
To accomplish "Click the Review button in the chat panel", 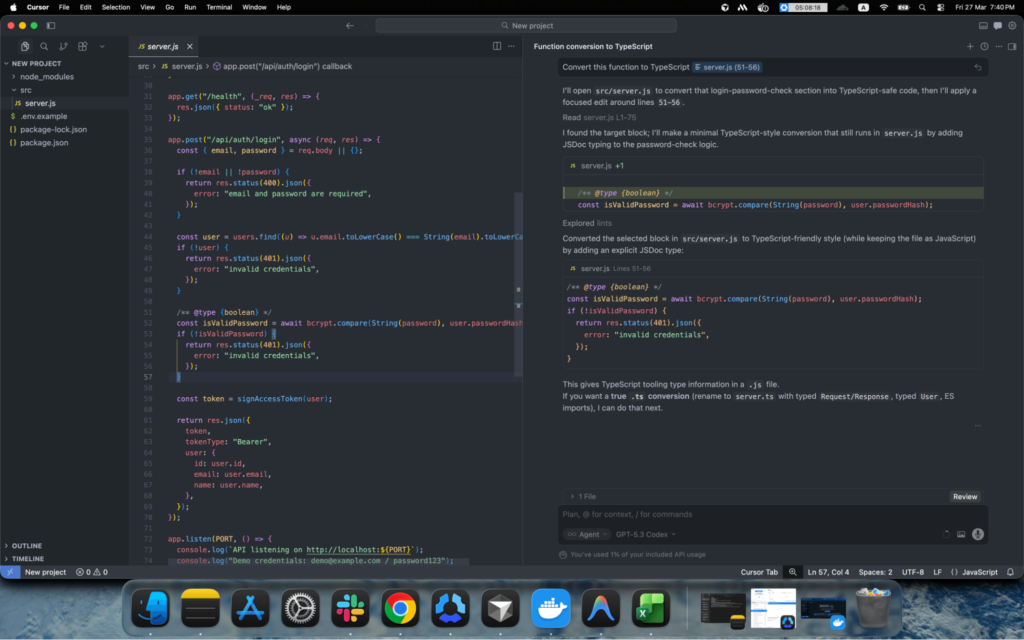I will [x=963, y=496].
